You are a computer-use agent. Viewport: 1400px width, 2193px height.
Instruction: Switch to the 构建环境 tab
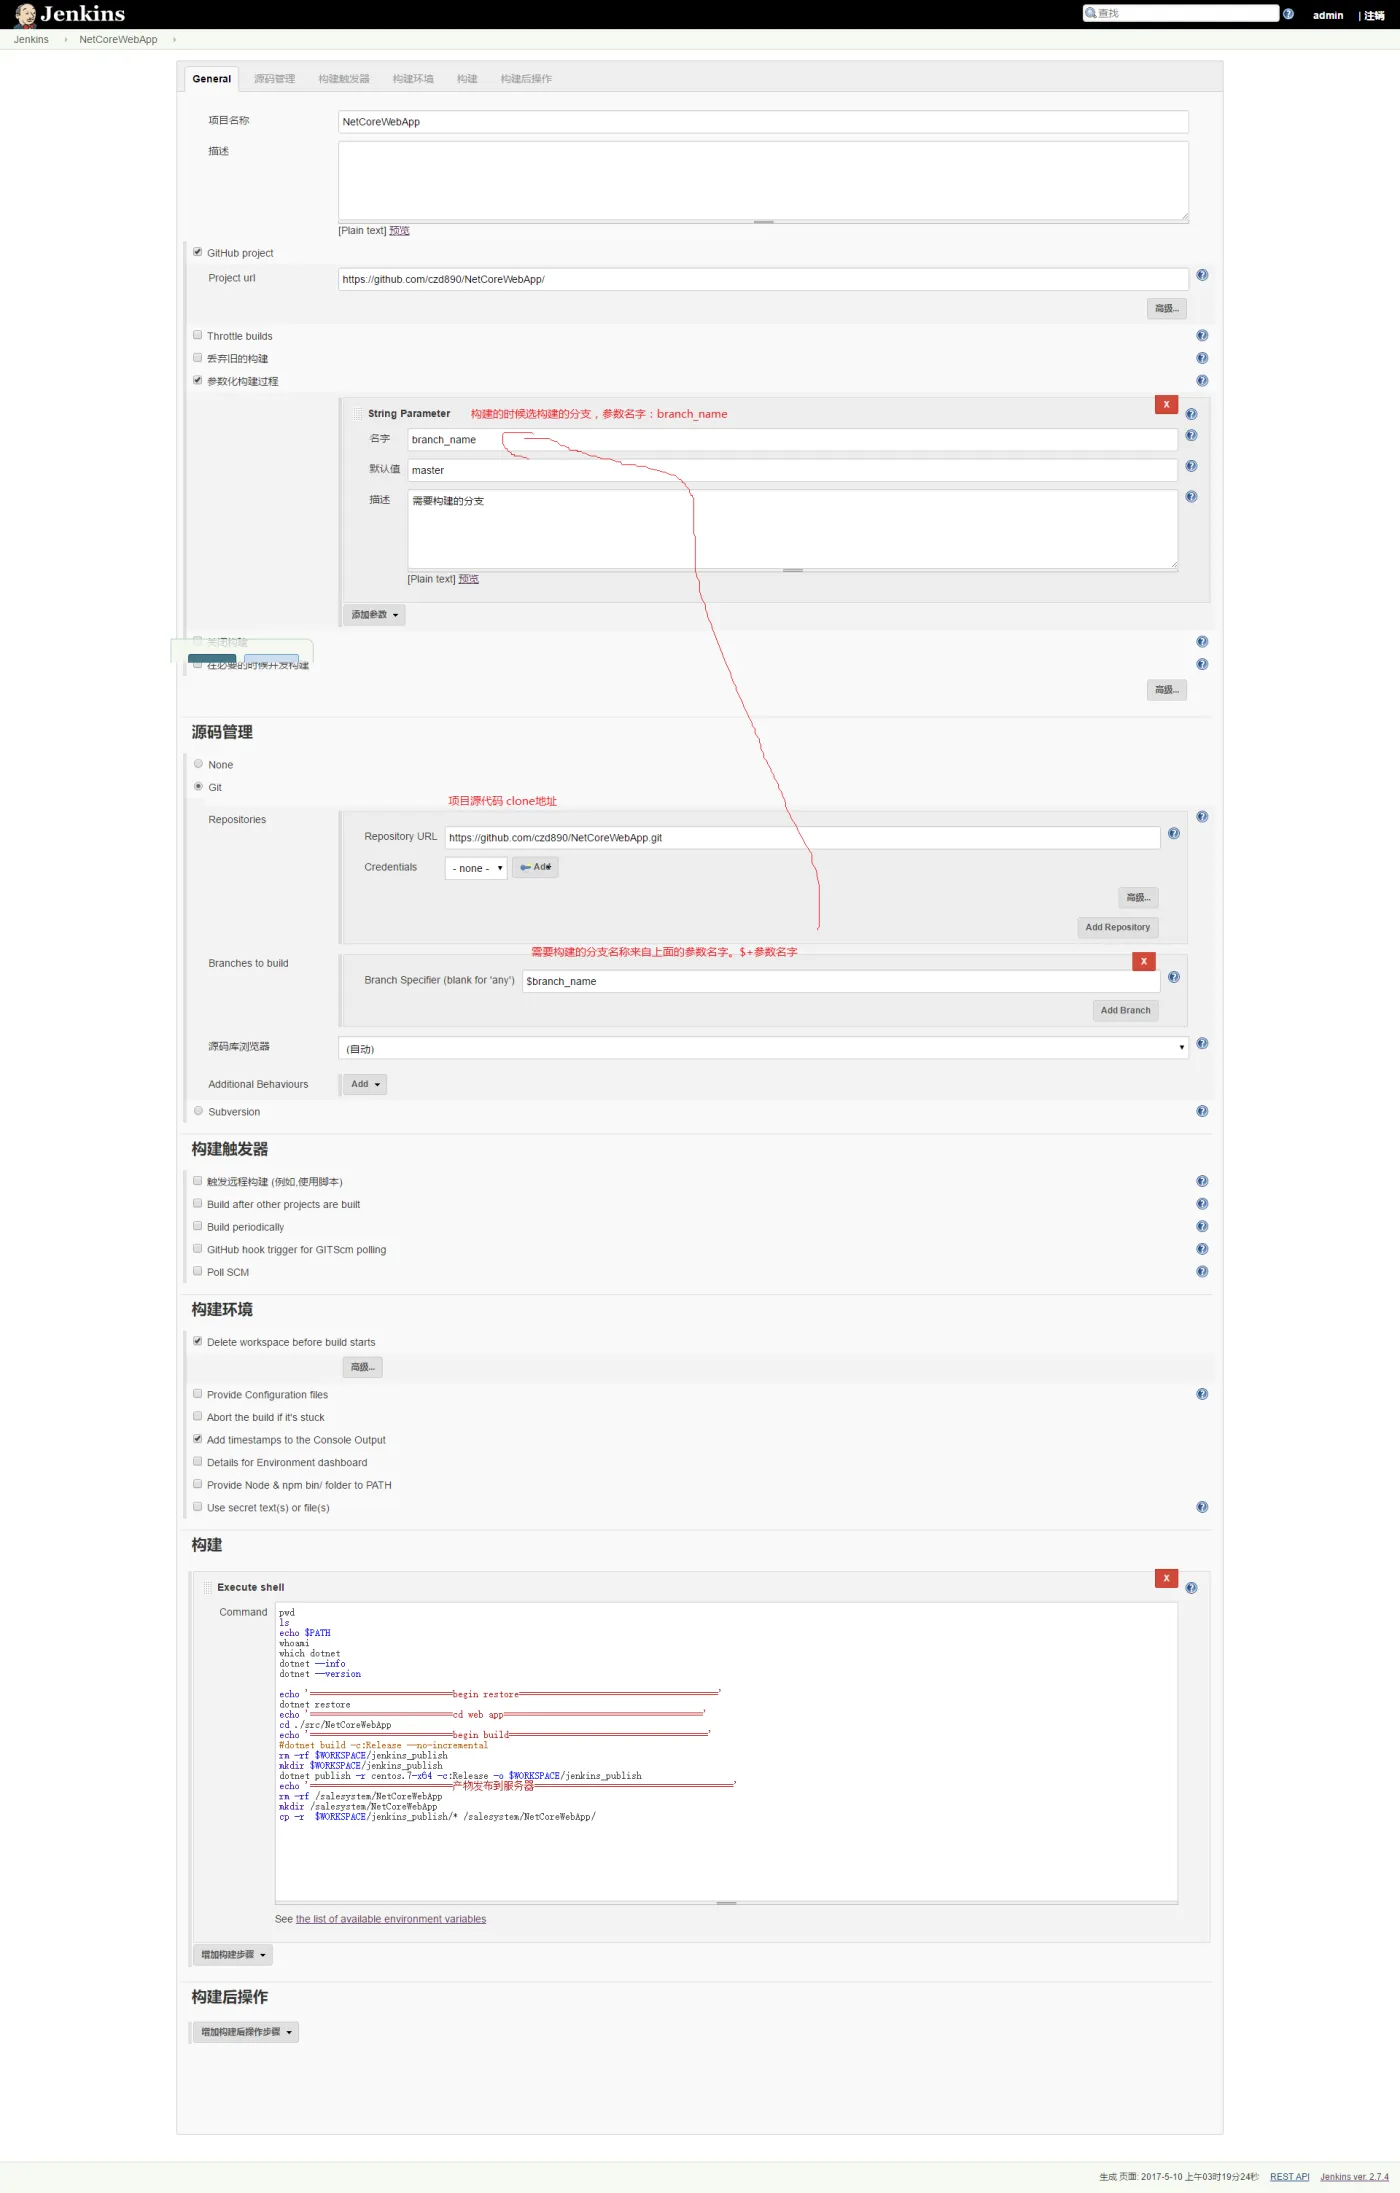pos(413,79)
